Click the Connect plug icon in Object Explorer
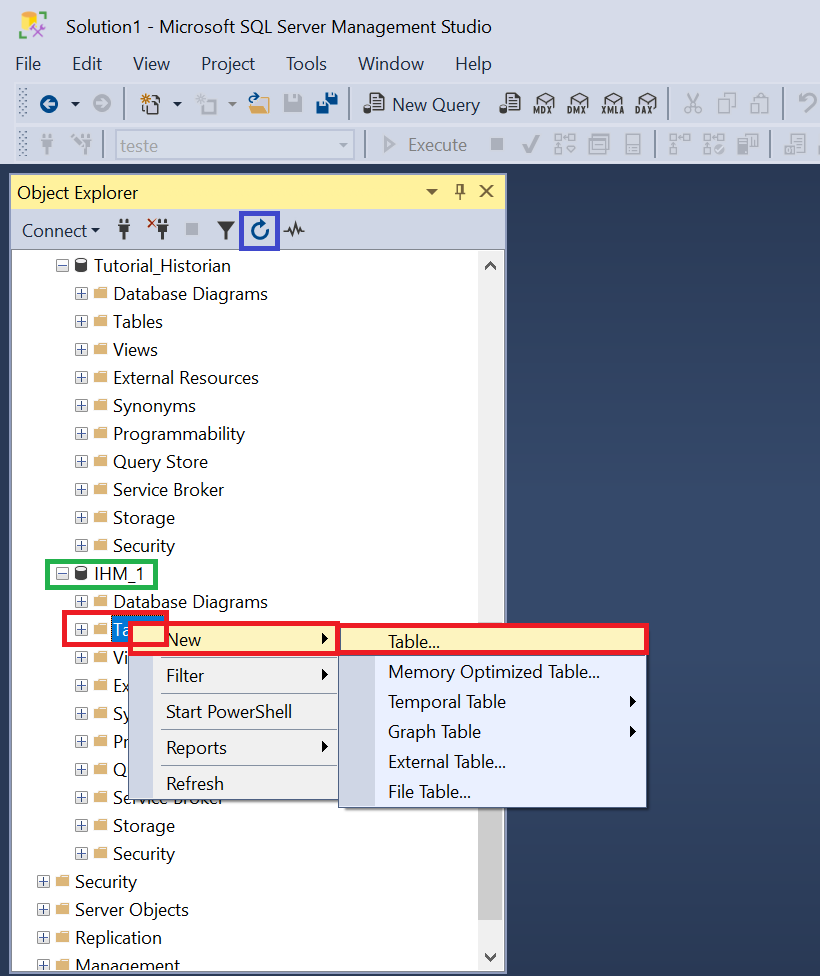Viewport: 820px width, 976px height. point(124,230)
